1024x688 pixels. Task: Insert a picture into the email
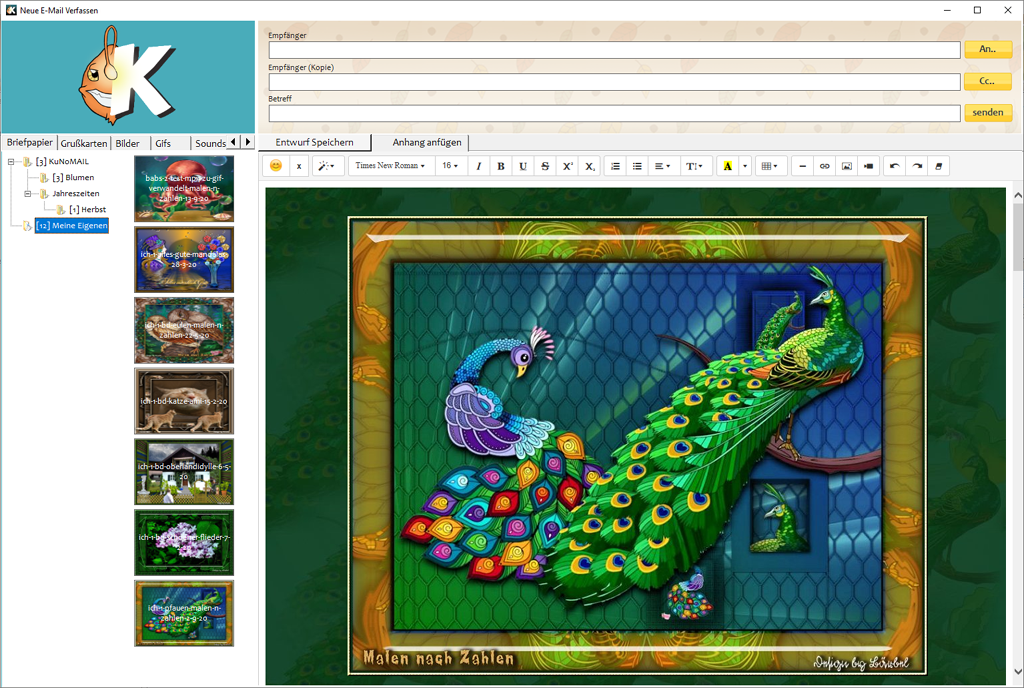(847, 166)
